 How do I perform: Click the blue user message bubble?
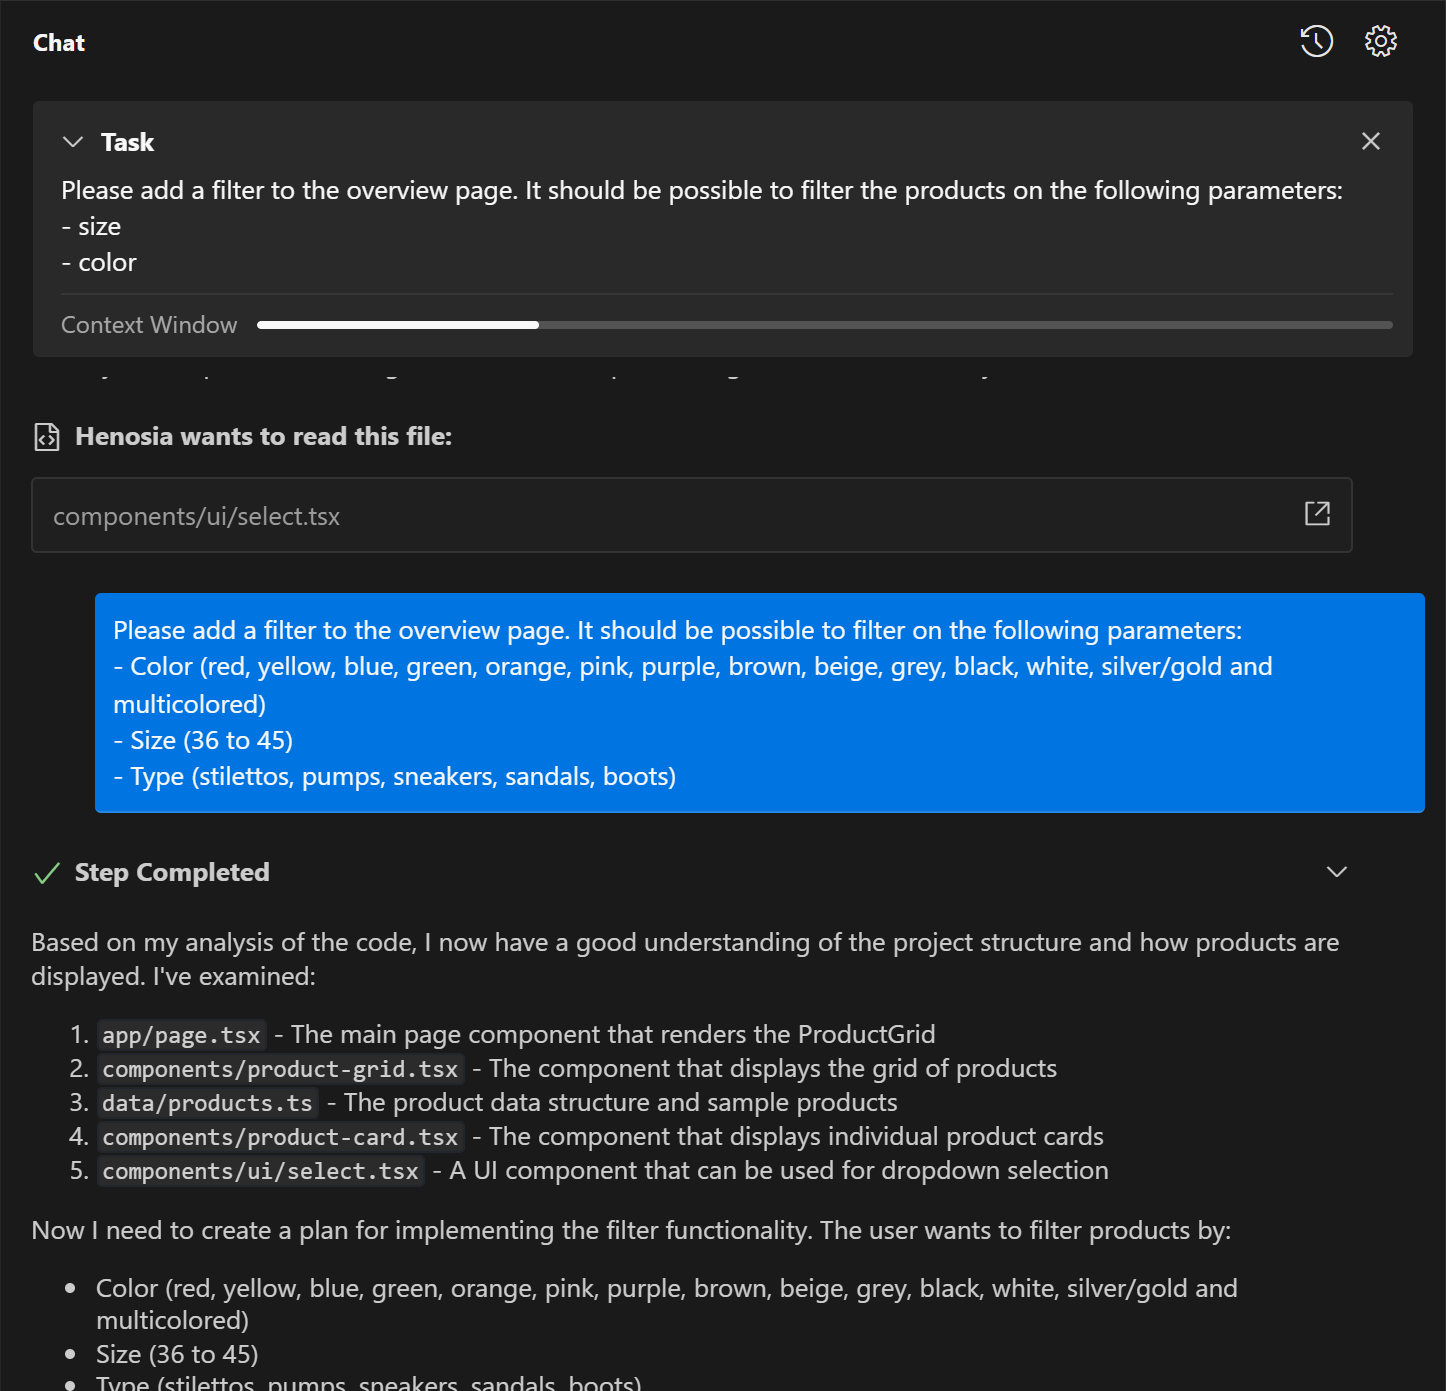pyautogui.click(x=759, y=703)
